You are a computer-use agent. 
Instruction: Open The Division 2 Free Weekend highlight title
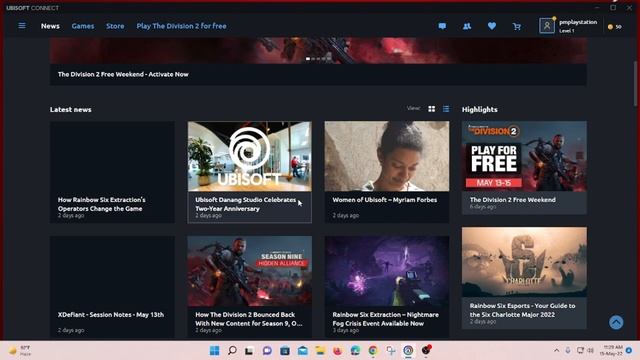point(513,200)
